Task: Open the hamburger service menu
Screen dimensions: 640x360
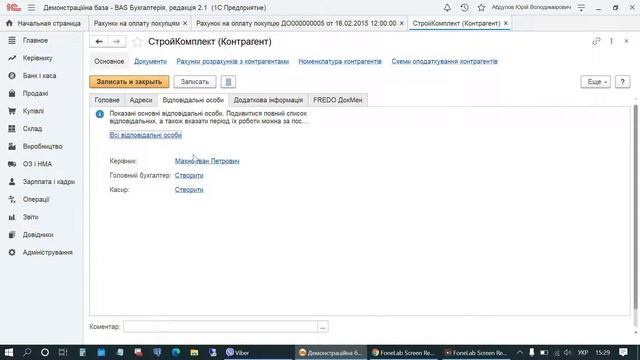Action: point(31,7)
